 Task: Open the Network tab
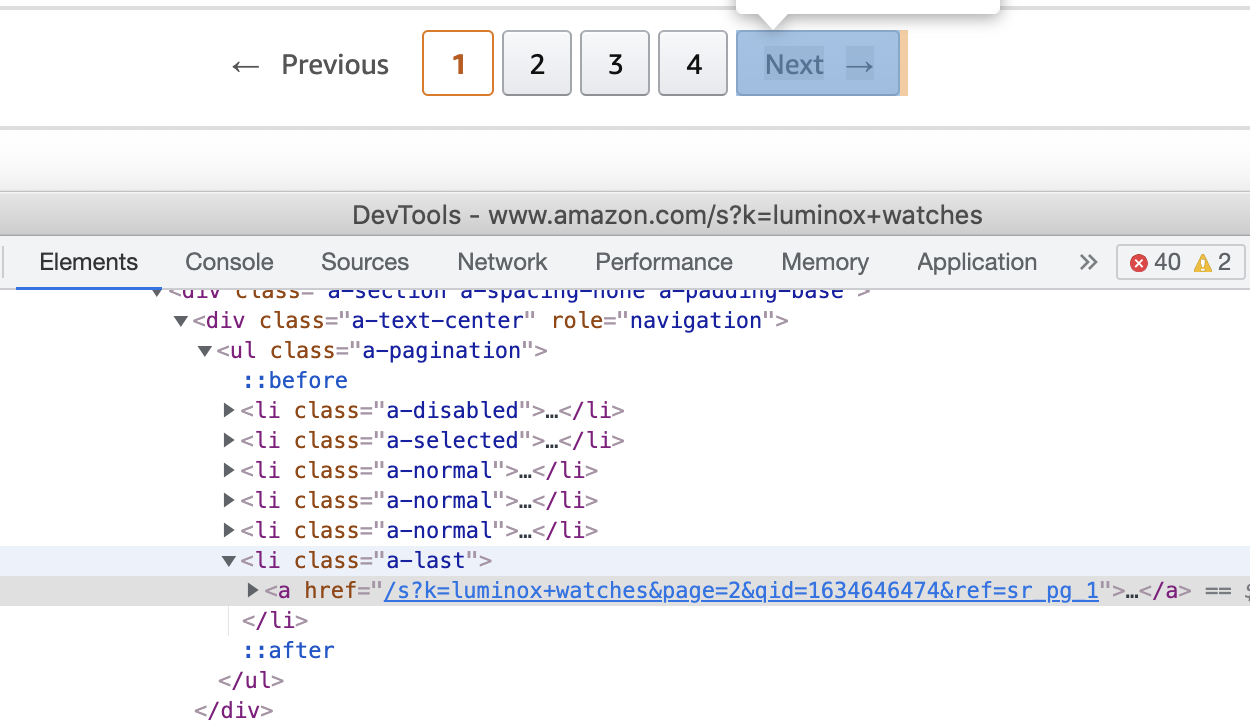(502, 262)
